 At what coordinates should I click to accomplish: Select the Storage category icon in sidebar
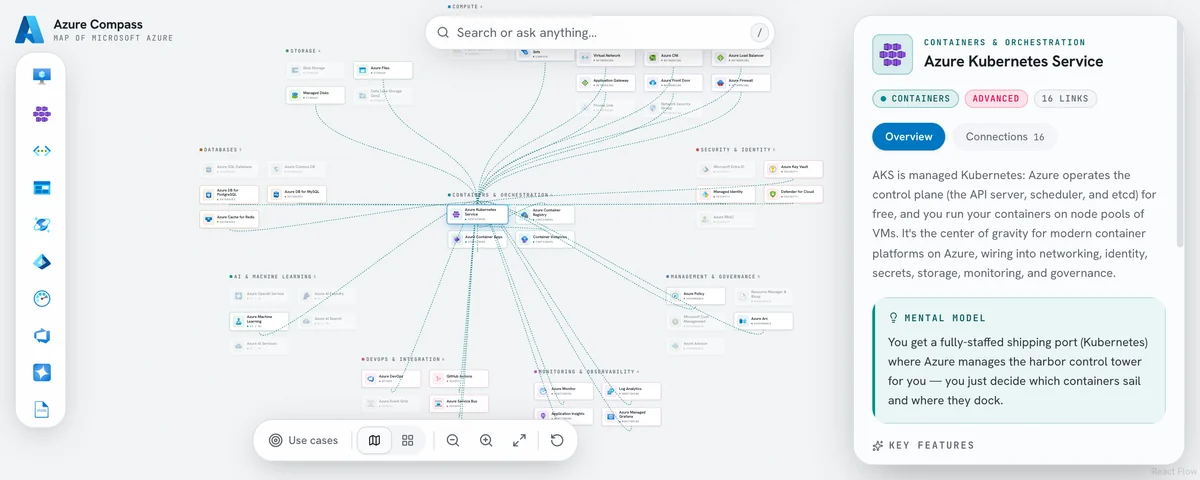point(42,187)
